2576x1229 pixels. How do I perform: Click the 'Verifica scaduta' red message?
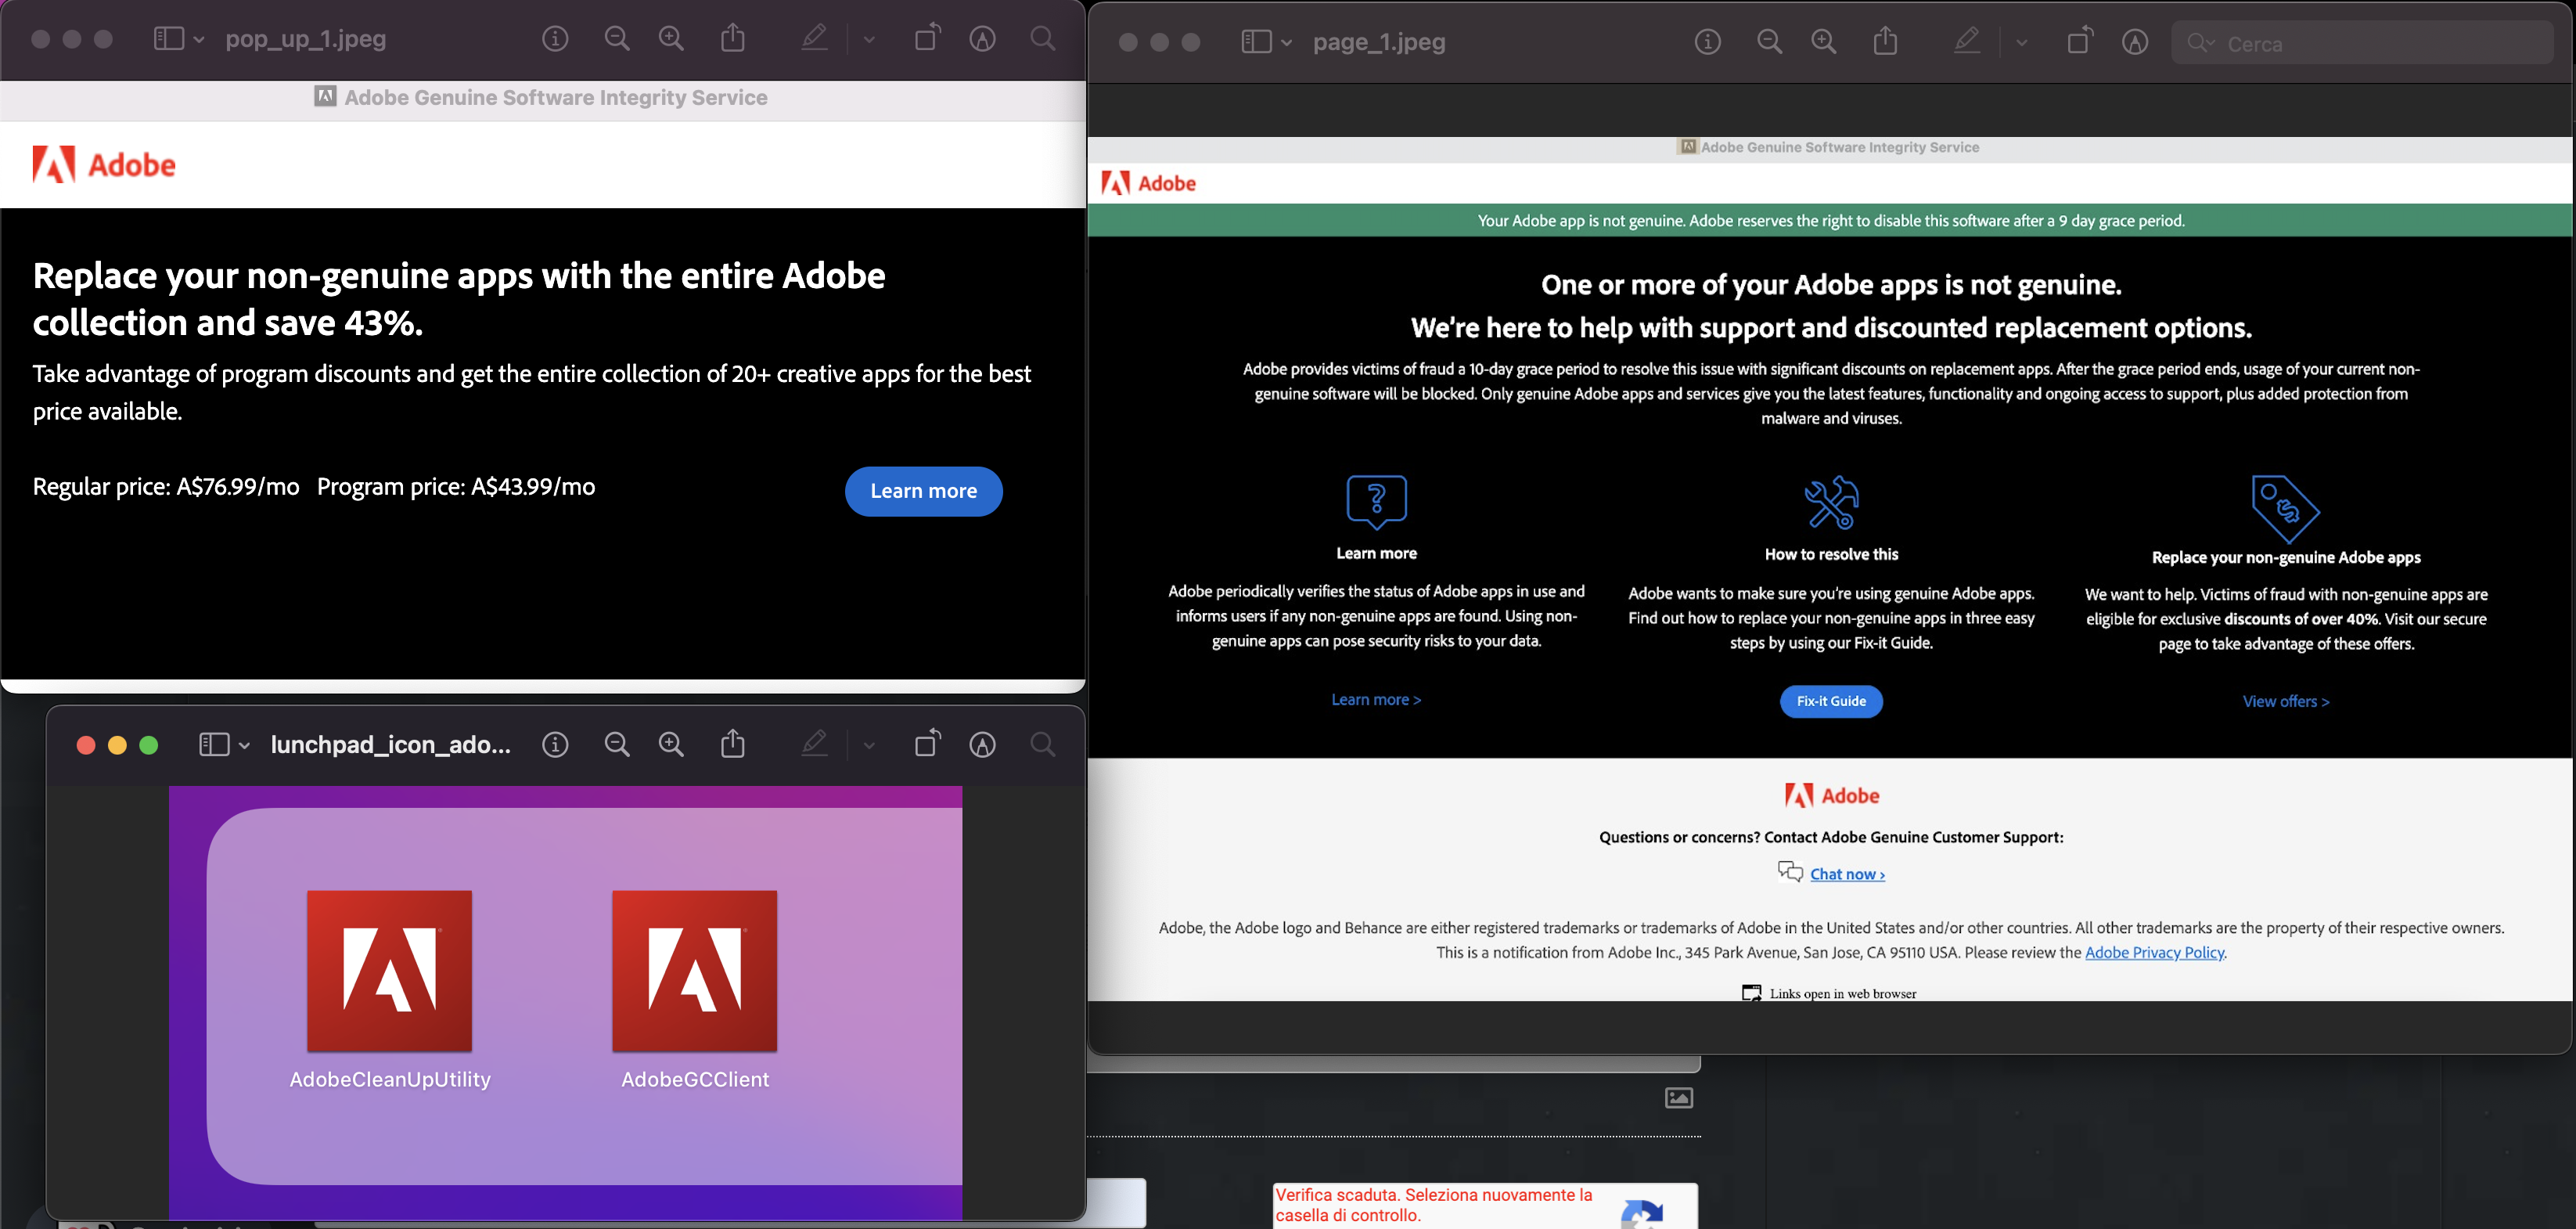coord(1434,1205)
